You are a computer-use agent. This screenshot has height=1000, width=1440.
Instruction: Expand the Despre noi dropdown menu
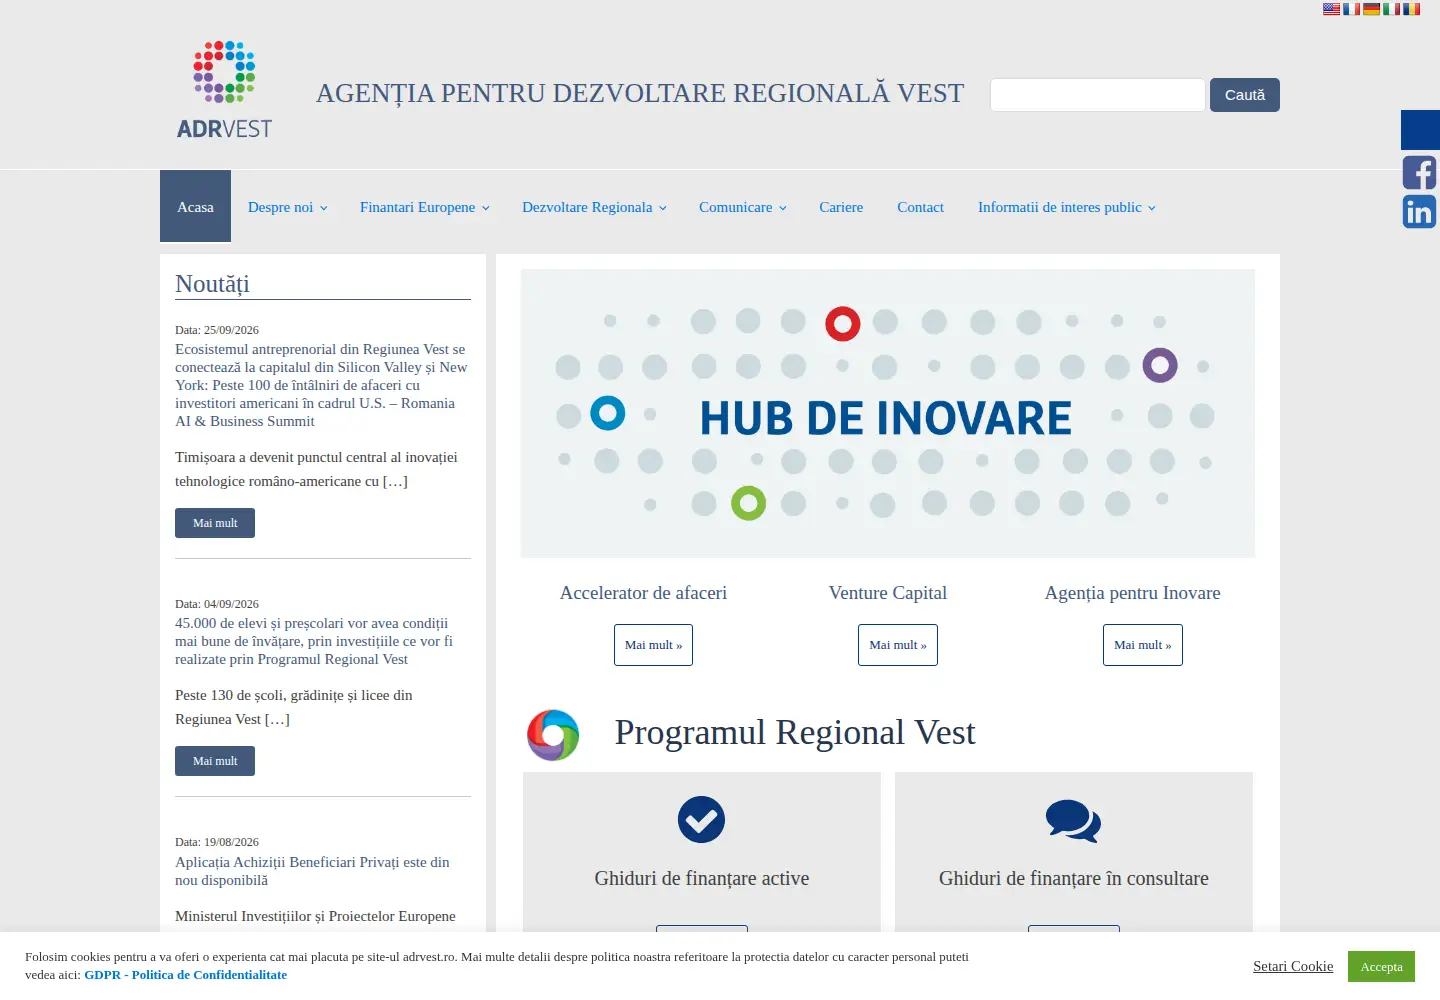tap(288, 207)
